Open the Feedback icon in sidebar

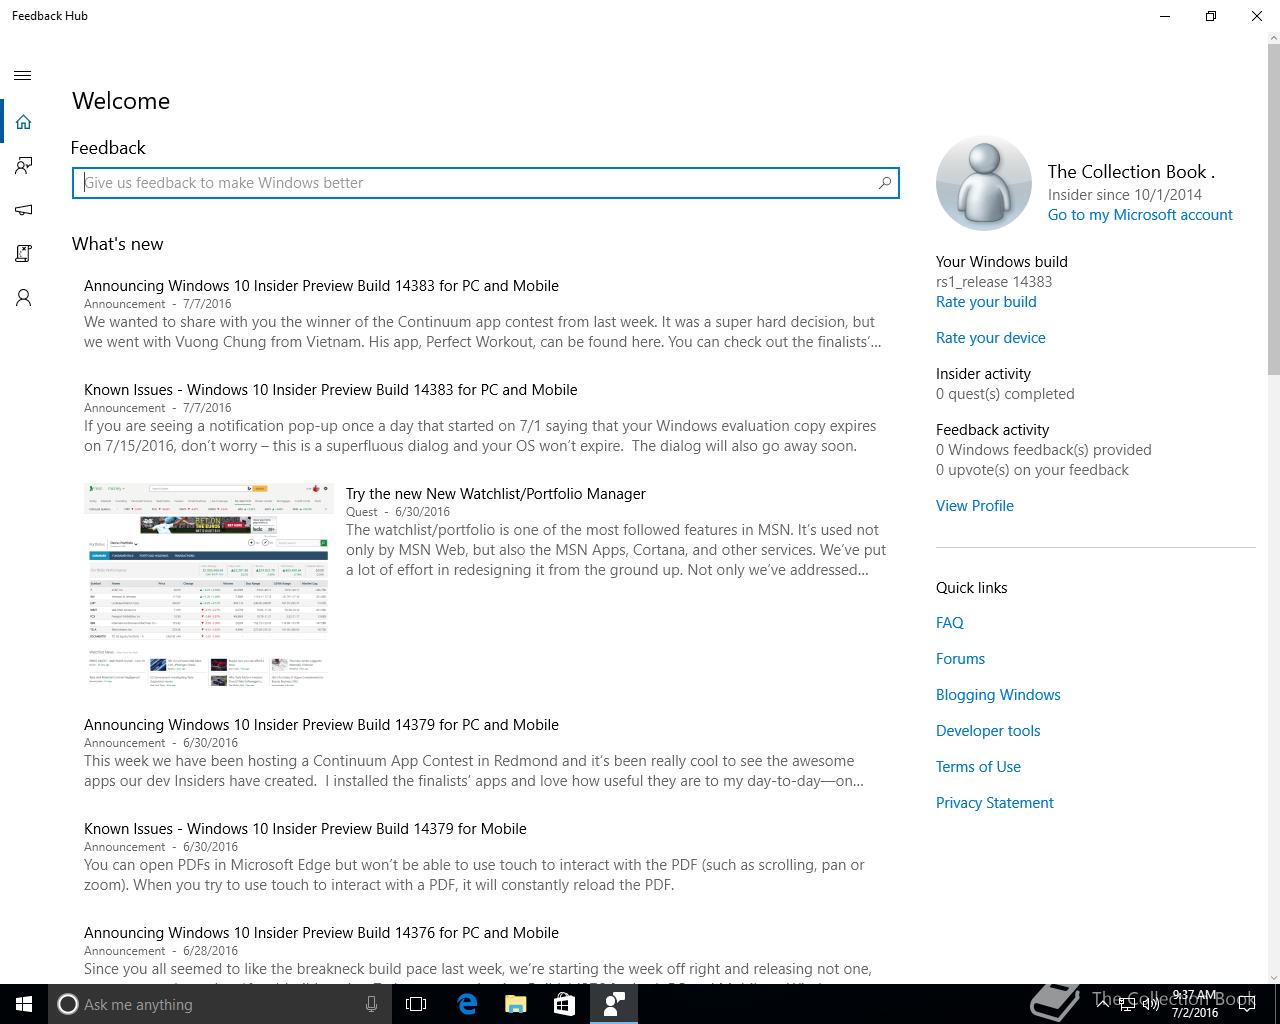click(x=23, y=166)
